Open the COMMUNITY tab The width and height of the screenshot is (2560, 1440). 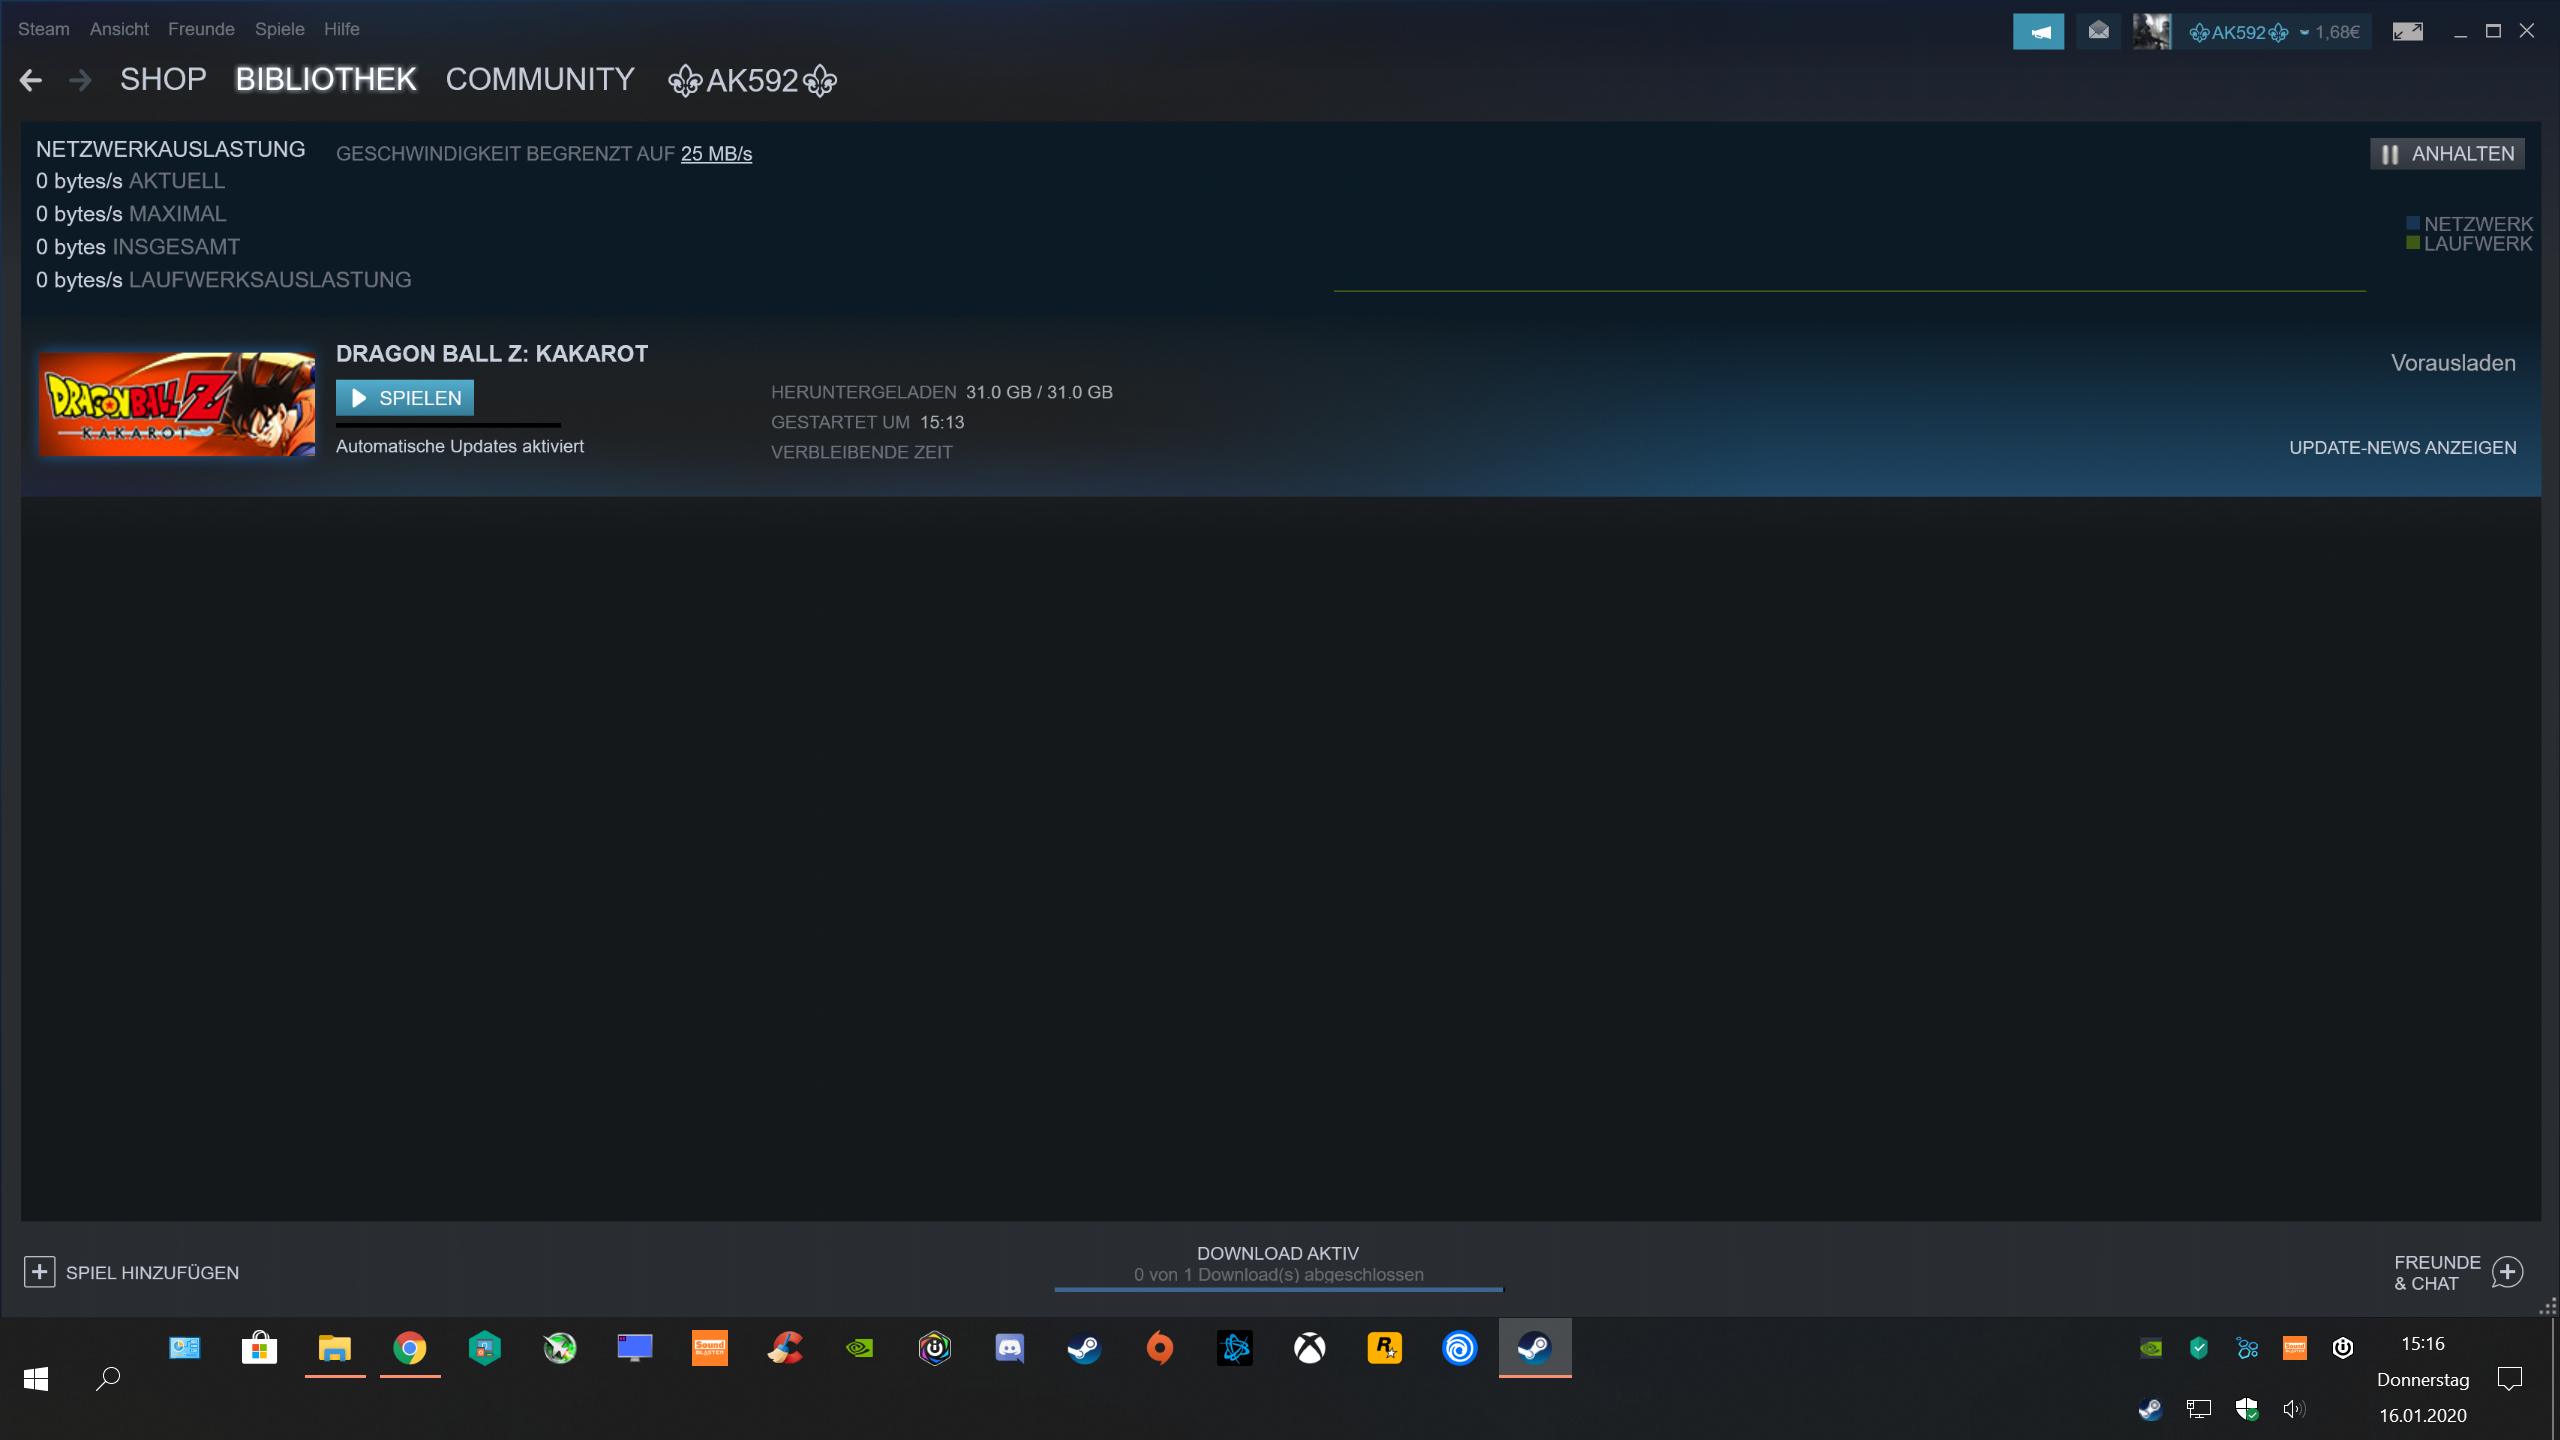tap(540, 80)
